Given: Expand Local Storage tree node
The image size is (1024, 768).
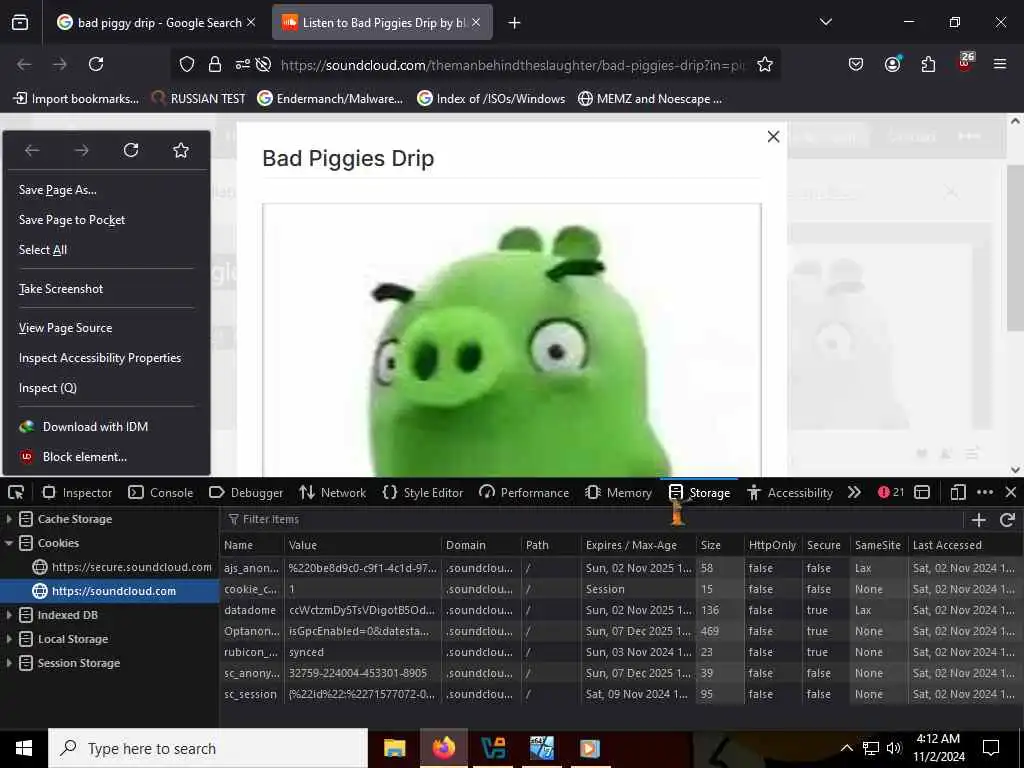Looking at the screenshot, I should coord(8,639).
